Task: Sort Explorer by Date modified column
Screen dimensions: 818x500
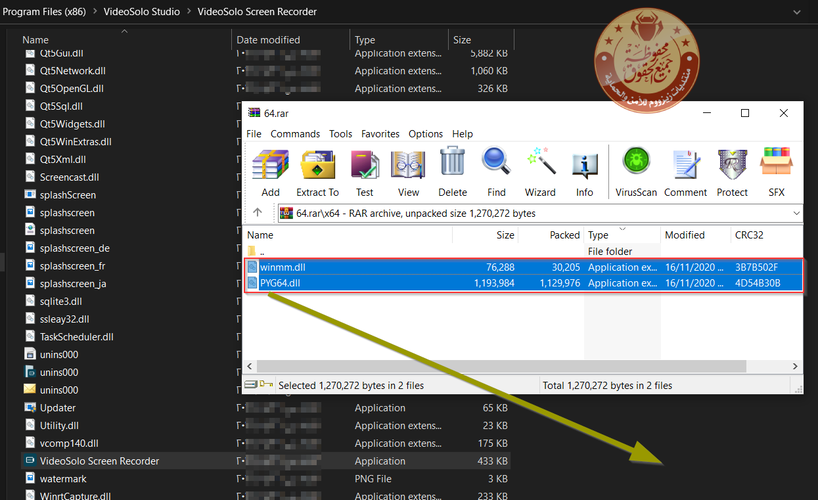Action: click(x=290, y=40)
